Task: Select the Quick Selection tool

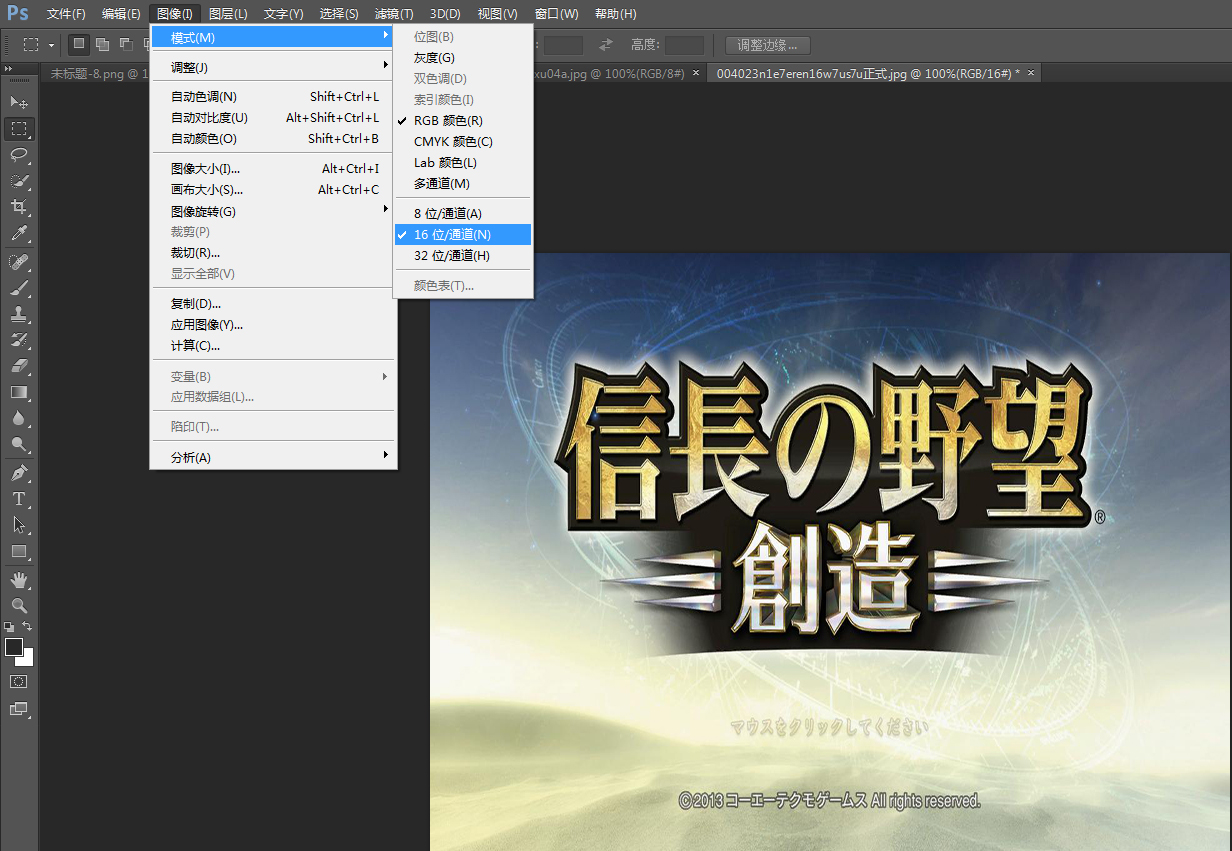Action: coord(19,181)
